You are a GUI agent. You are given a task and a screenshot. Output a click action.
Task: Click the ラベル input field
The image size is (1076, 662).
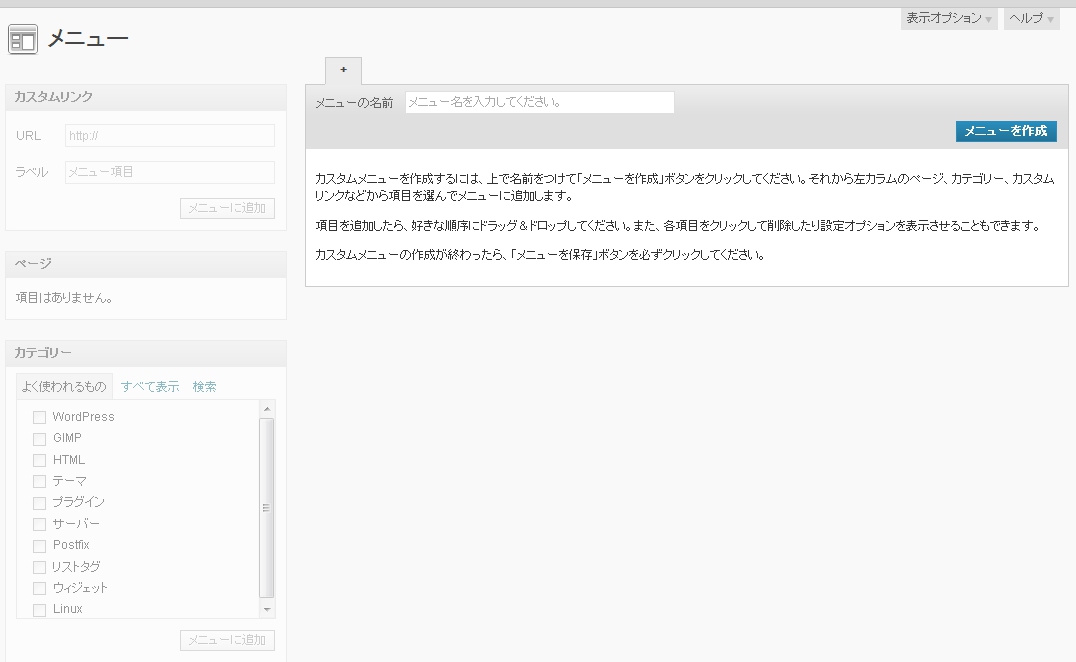tap(169, 171)
